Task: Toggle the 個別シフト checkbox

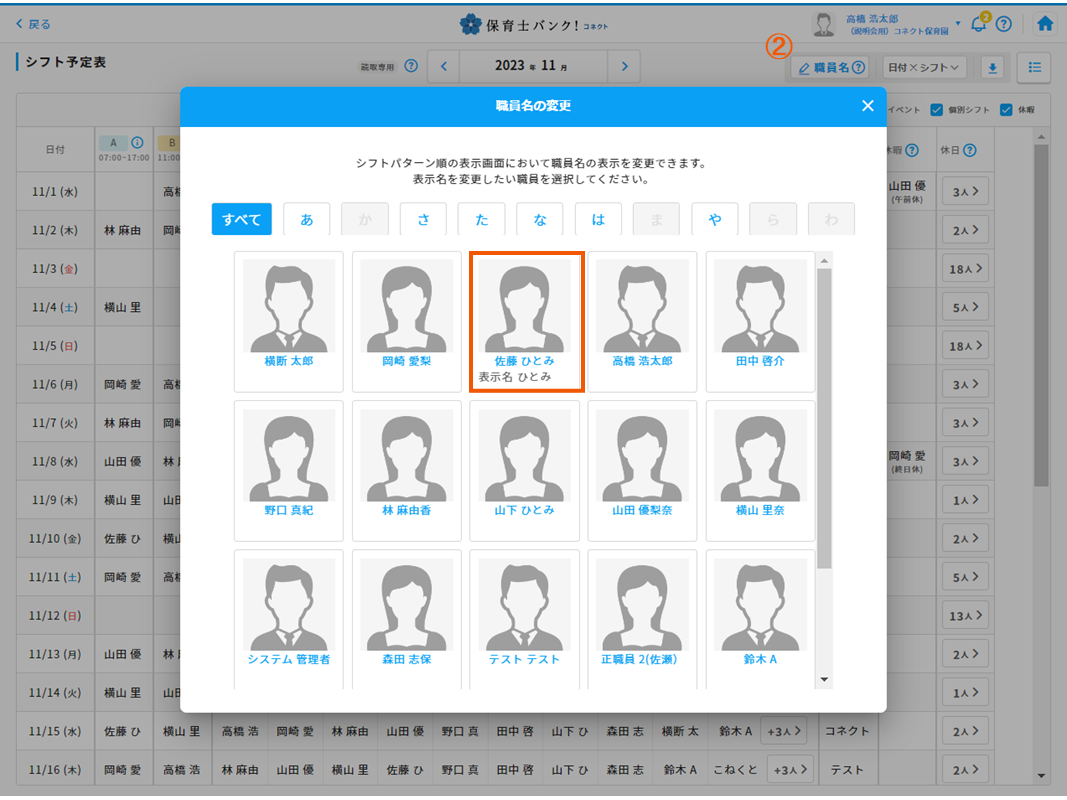Action: click(937, 110)
